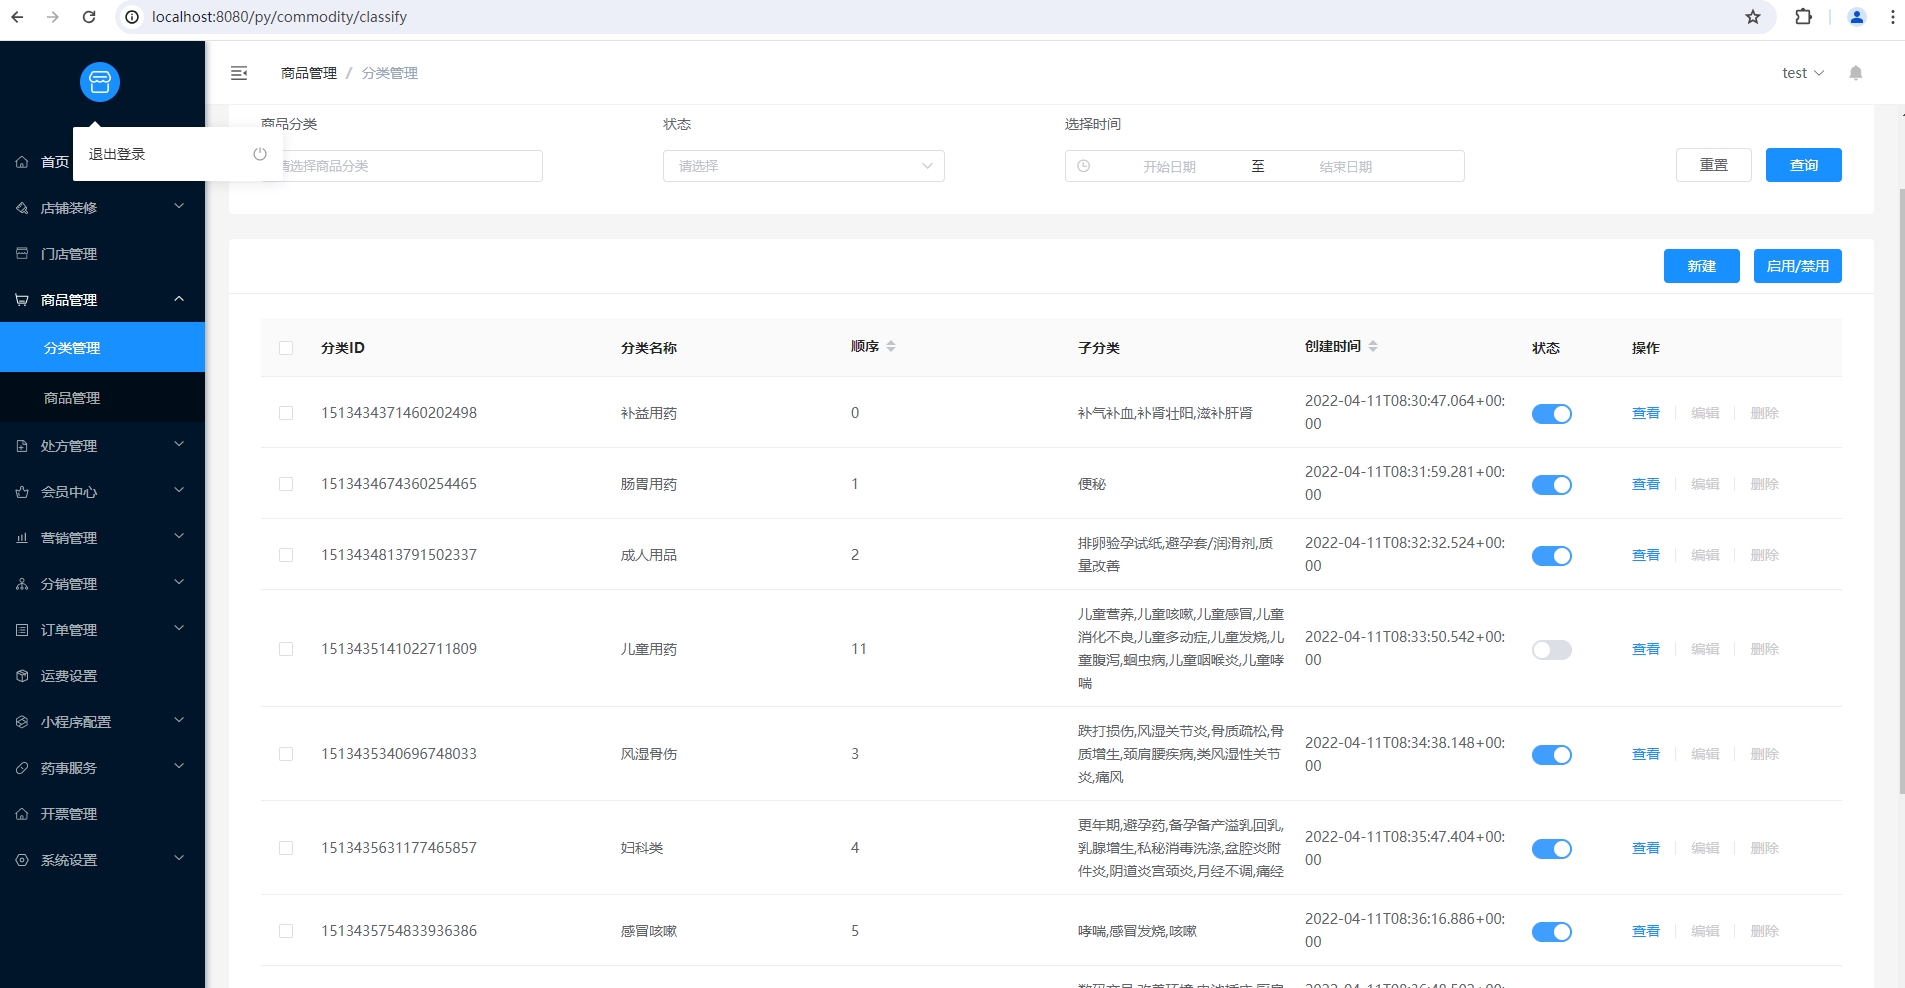Click the 结束日期 date field
1905x988 pixels.
click(1345, 167)
